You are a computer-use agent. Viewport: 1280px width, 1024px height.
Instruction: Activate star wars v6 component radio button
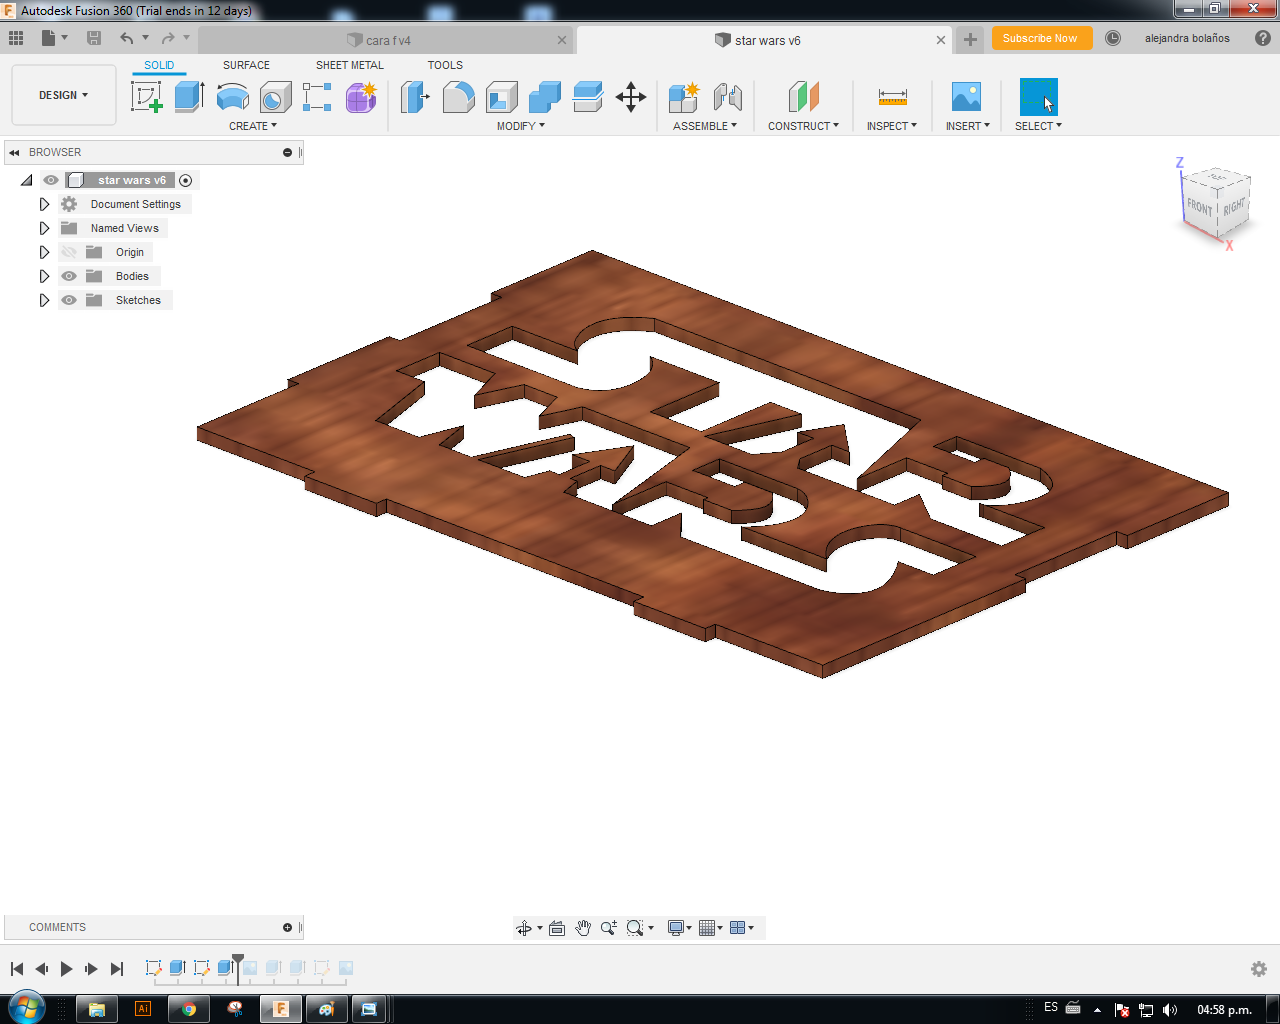coord(186,180)
